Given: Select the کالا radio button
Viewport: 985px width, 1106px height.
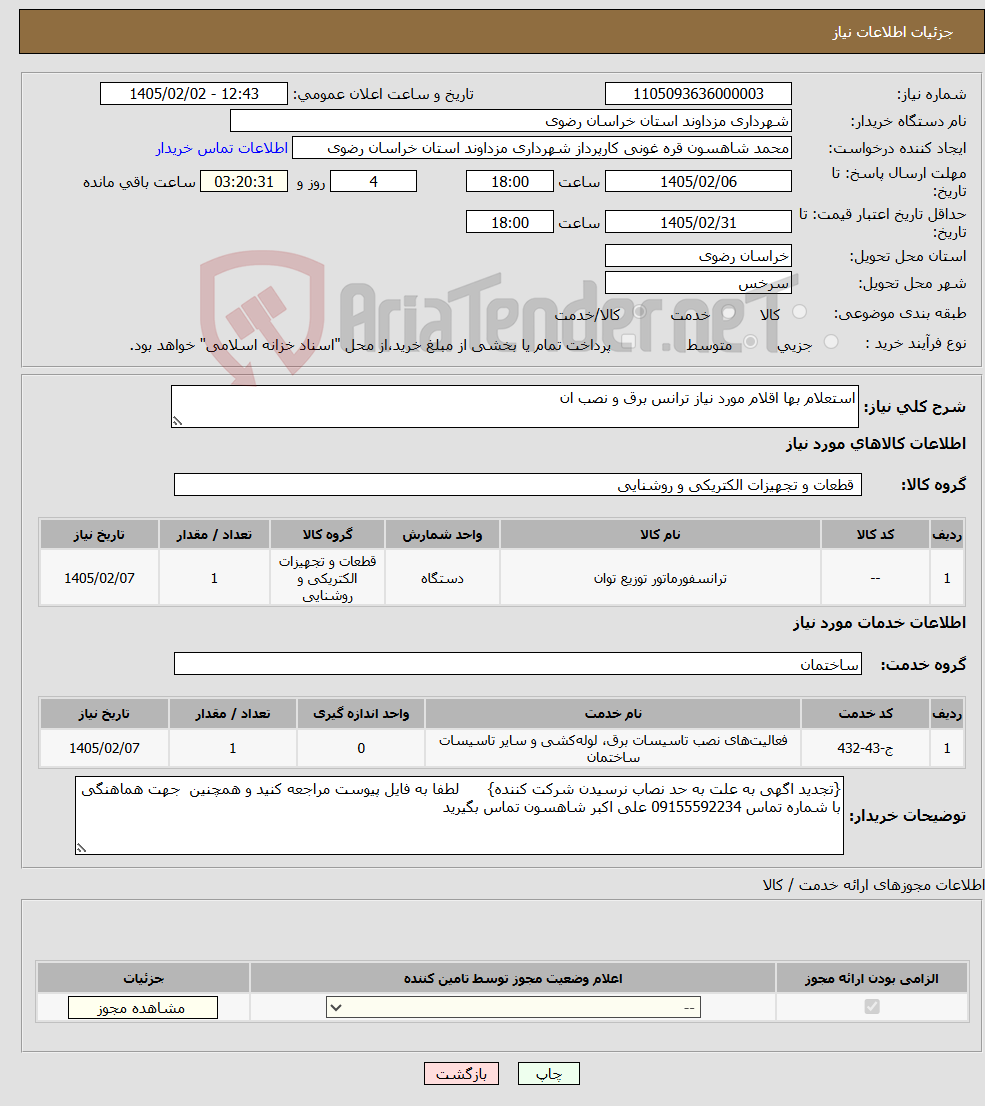Looking at the screenshot, I should click(x=799, y=311).
